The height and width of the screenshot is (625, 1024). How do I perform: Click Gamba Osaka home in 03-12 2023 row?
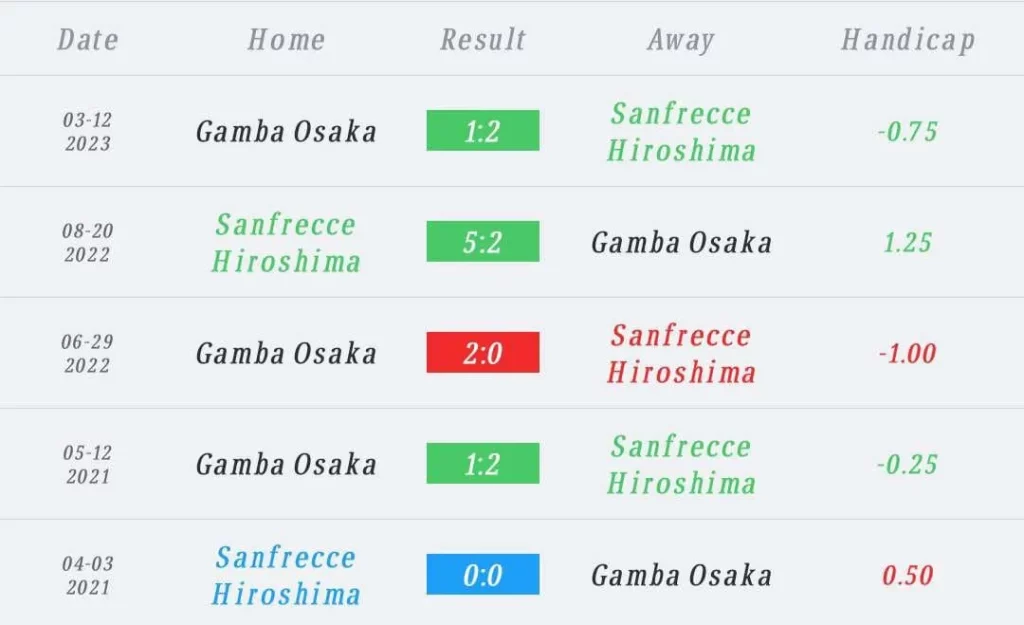[286, 132]
